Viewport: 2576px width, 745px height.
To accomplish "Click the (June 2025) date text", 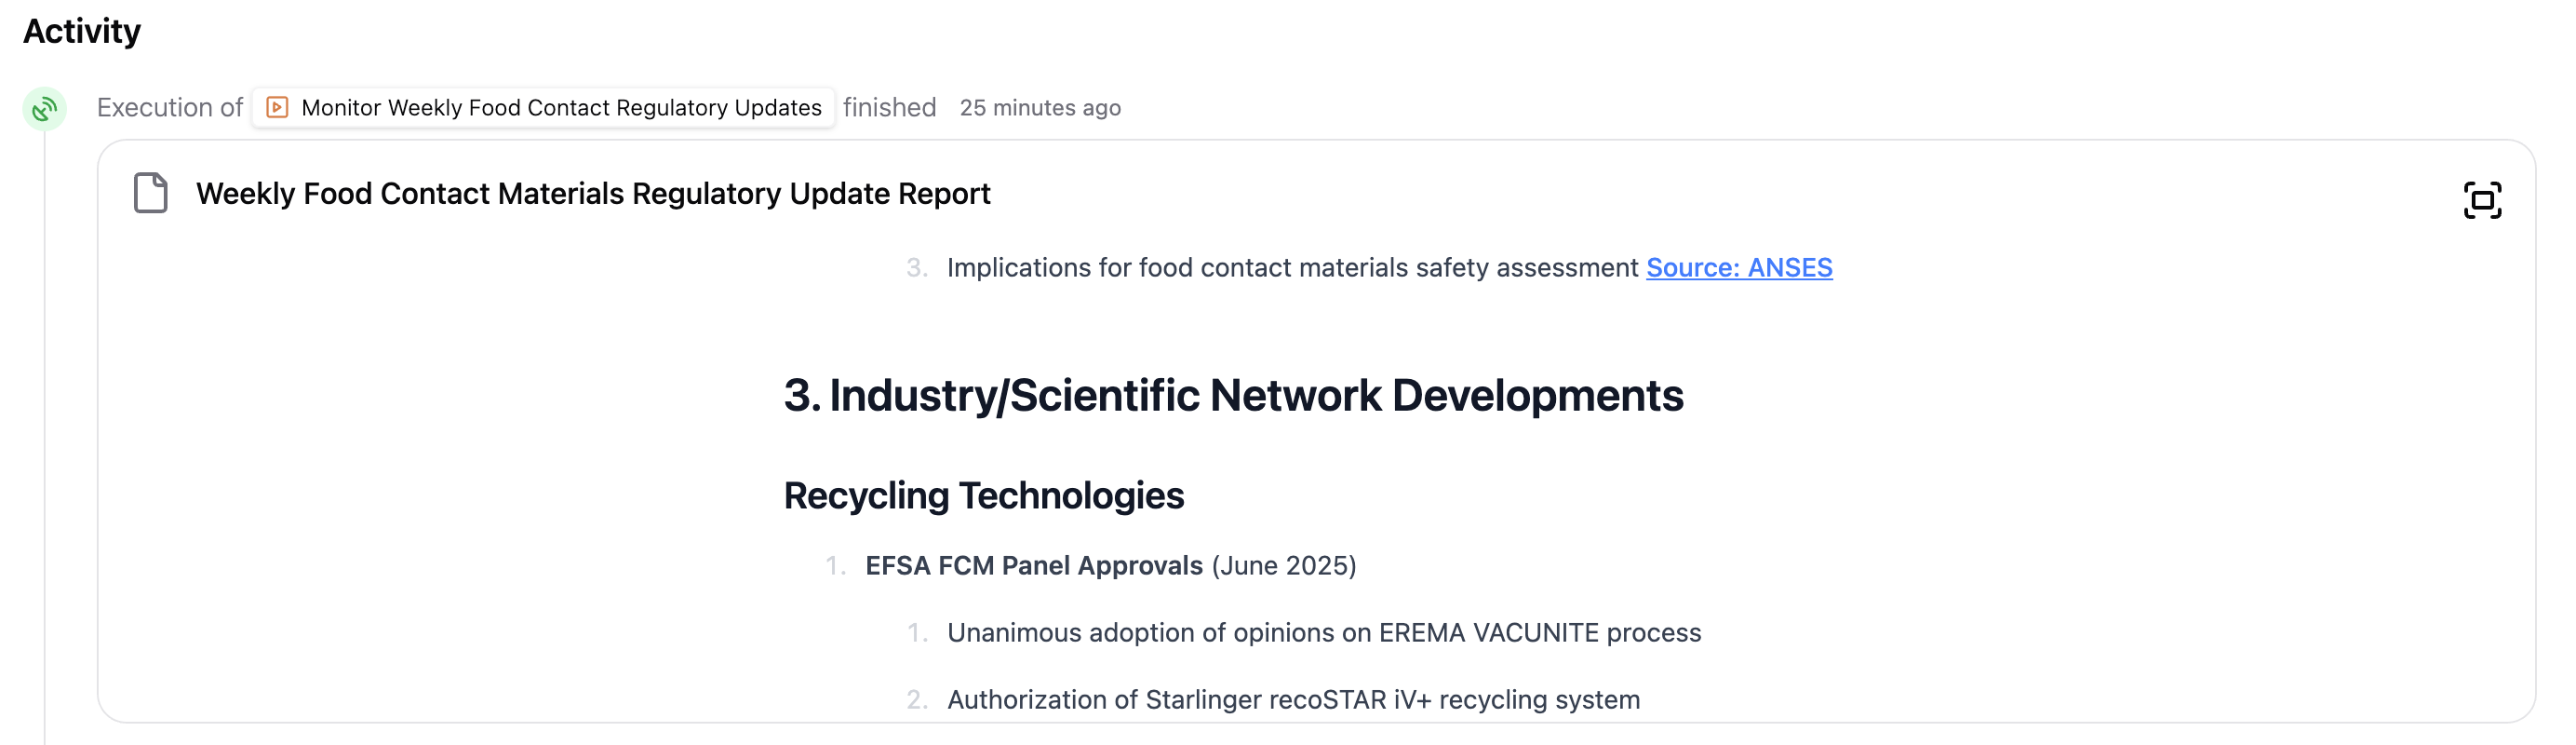I will click(1284, 565).
